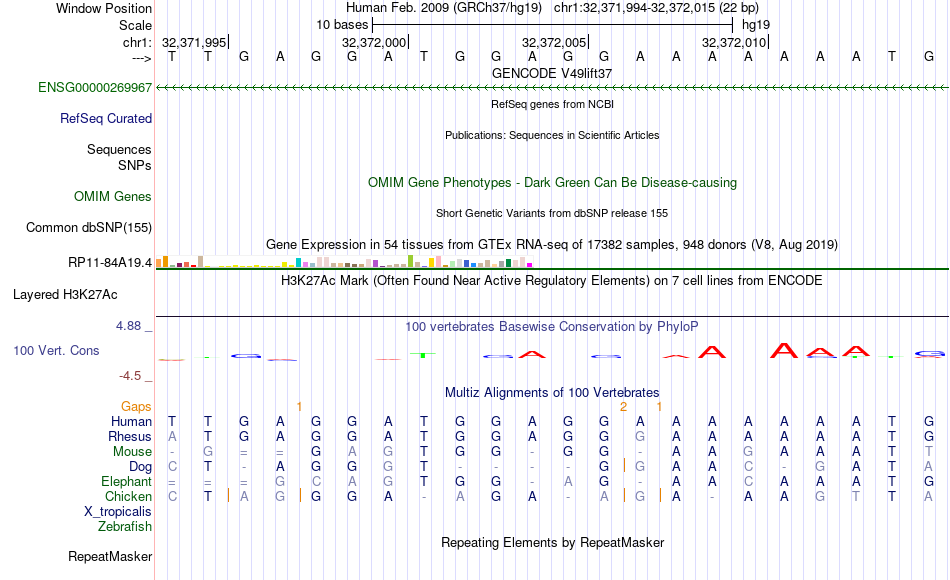
Task: Click the Scale label on the left
Action: click(135, 25)
